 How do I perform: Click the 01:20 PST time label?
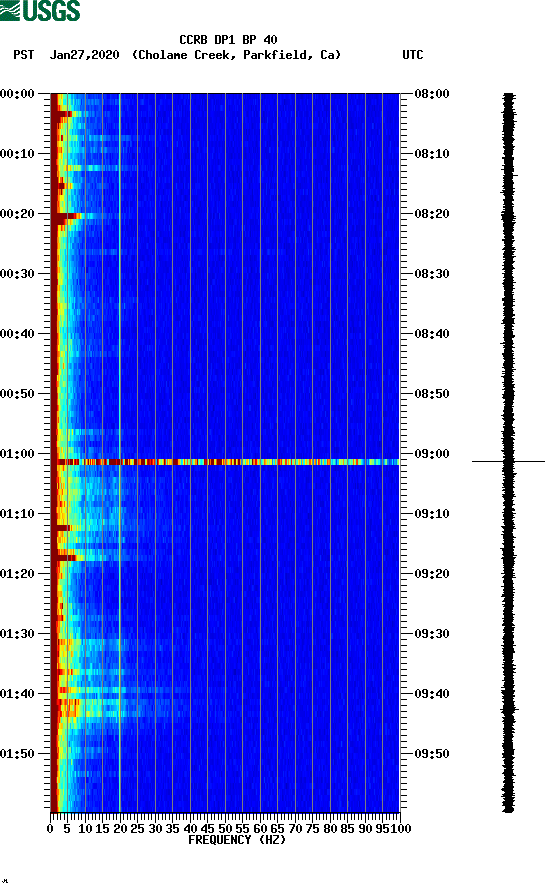(x=18, y=574)
